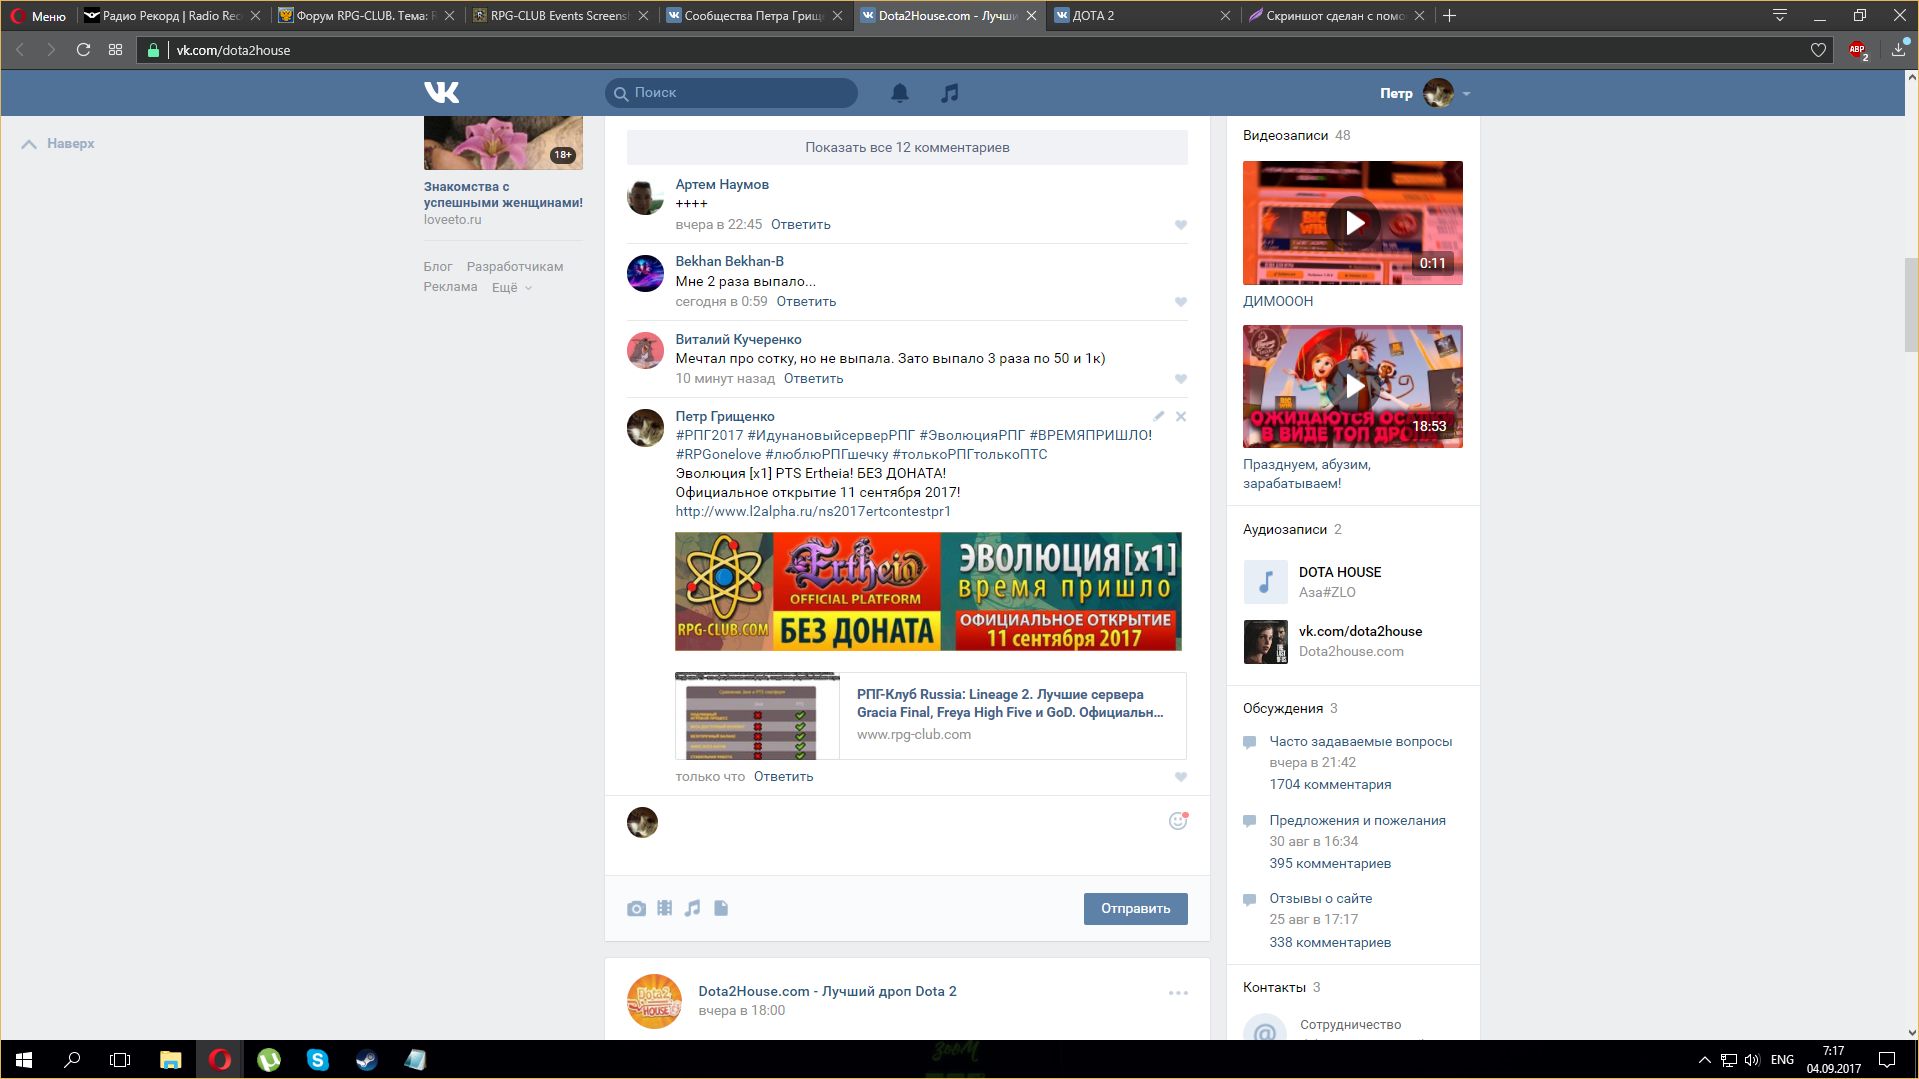Viewport: 1919px width, 1079px height.
Task: Click the VK logo in the header
Action: [441, 93]
